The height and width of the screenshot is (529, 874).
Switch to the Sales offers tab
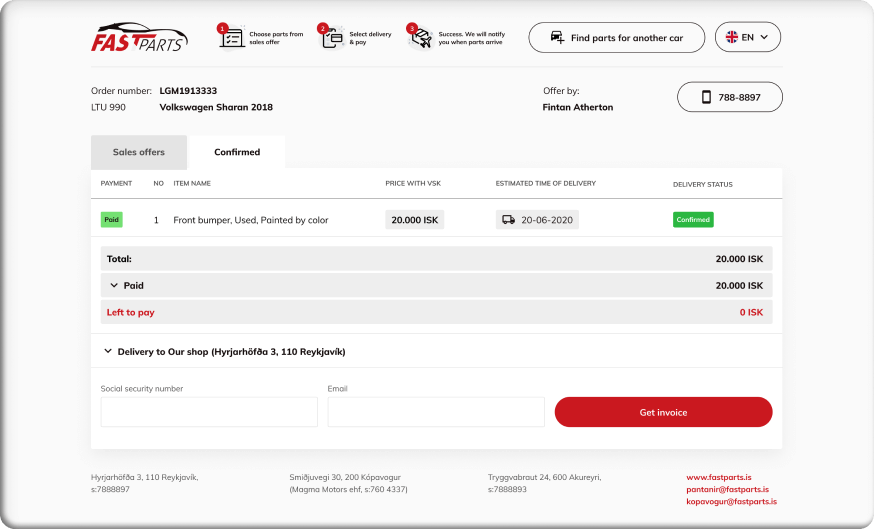click(139, 152)
